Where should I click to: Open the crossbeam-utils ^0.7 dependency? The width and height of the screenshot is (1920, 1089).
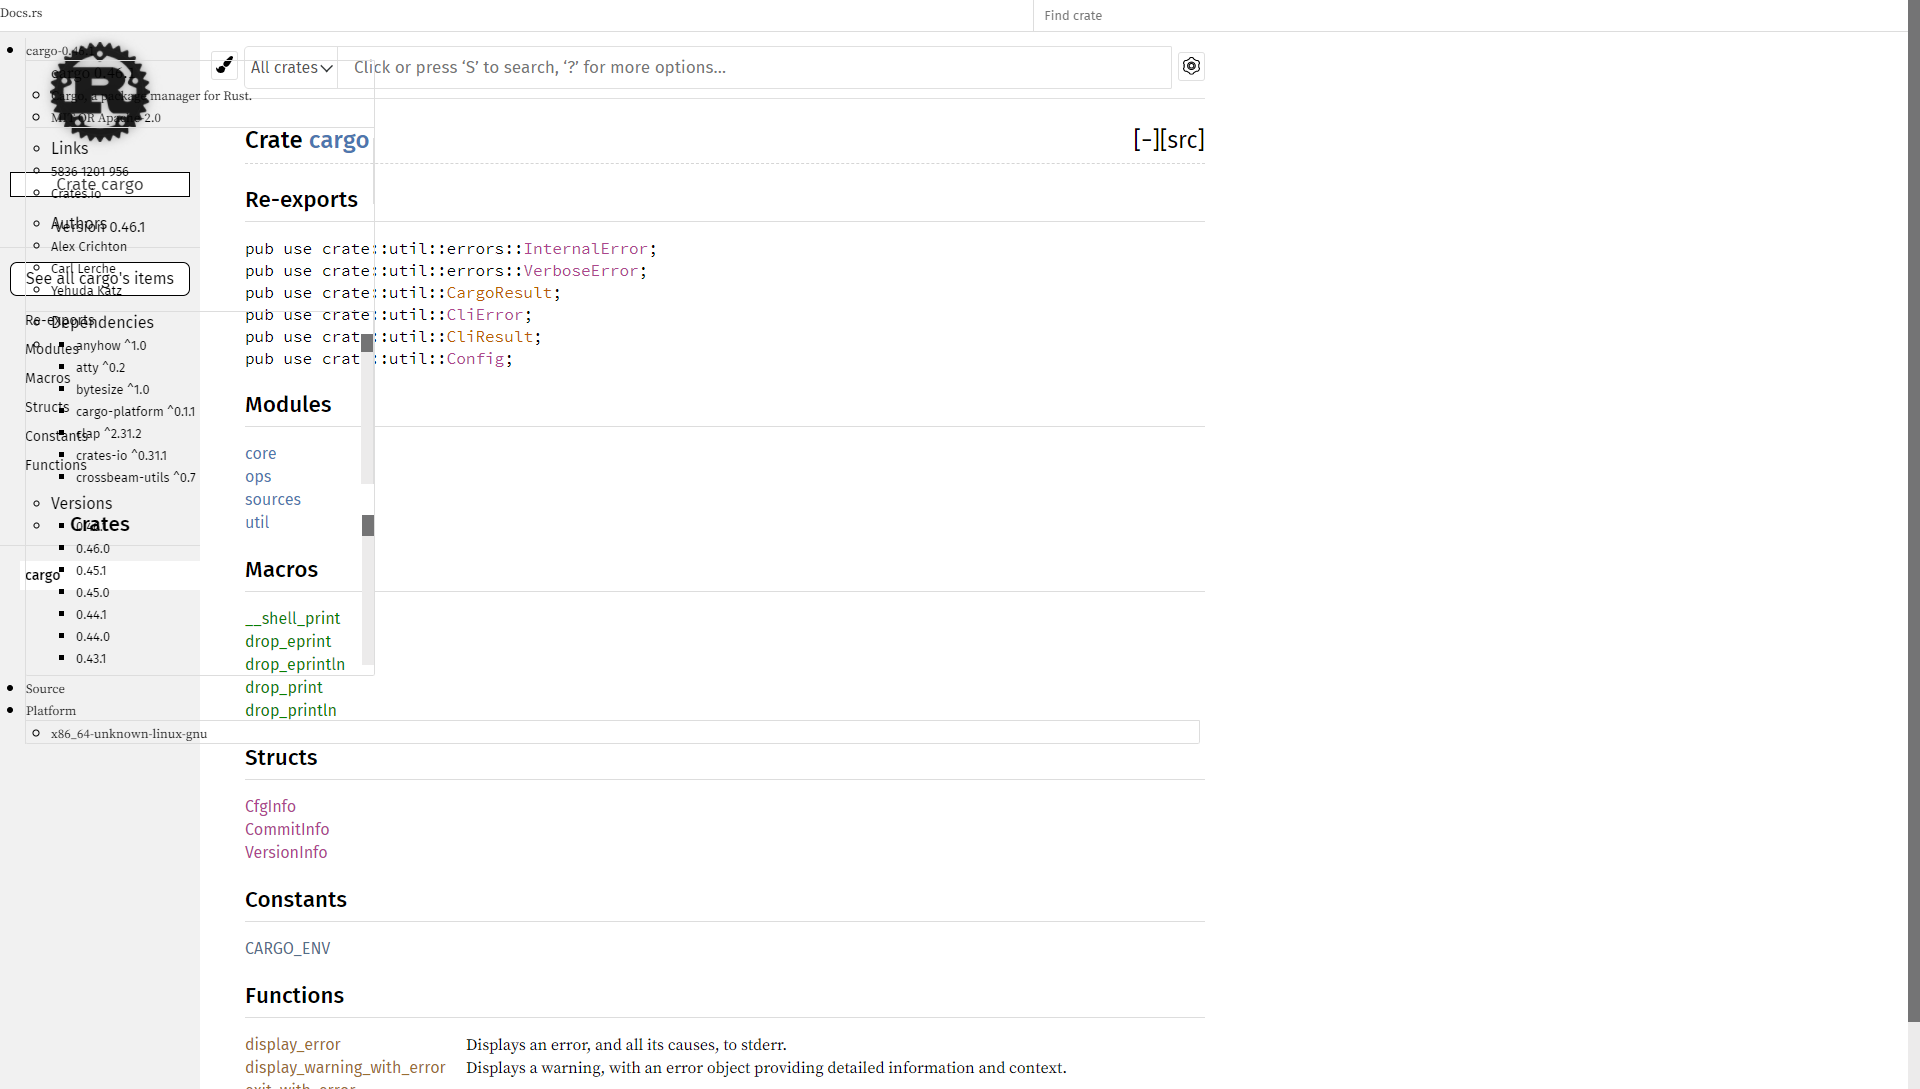tap(136, 478)
